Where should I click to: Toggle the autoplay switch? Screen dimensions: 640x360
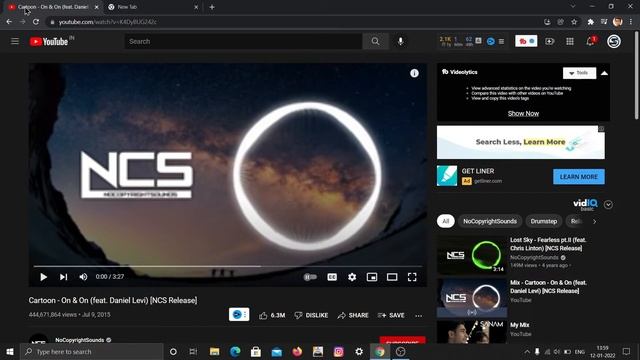310,277
